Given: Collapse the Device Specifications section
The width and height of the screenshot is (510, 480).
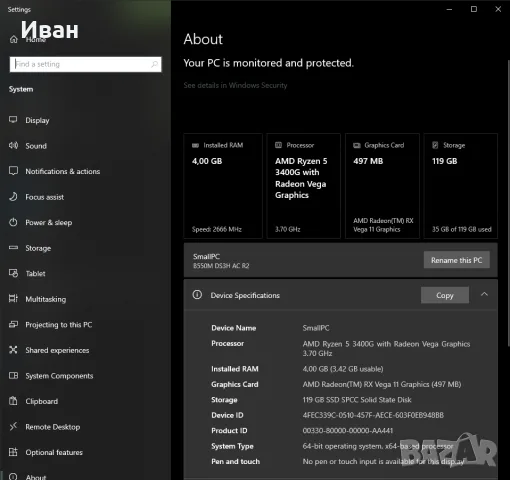Looking at the screenshot, I should coord(484,294).
